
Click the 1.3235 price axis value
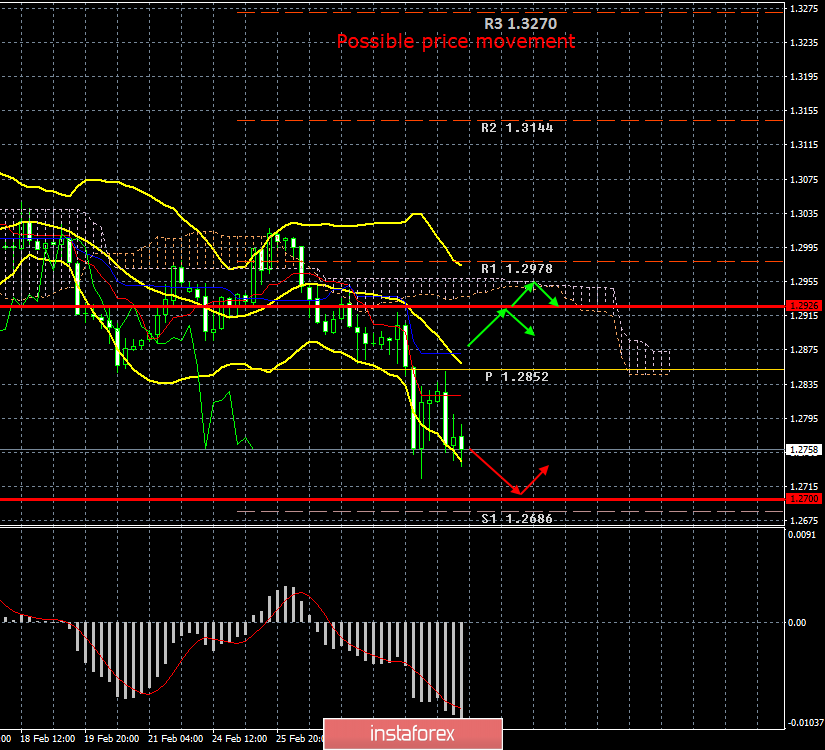pos(804,43)
